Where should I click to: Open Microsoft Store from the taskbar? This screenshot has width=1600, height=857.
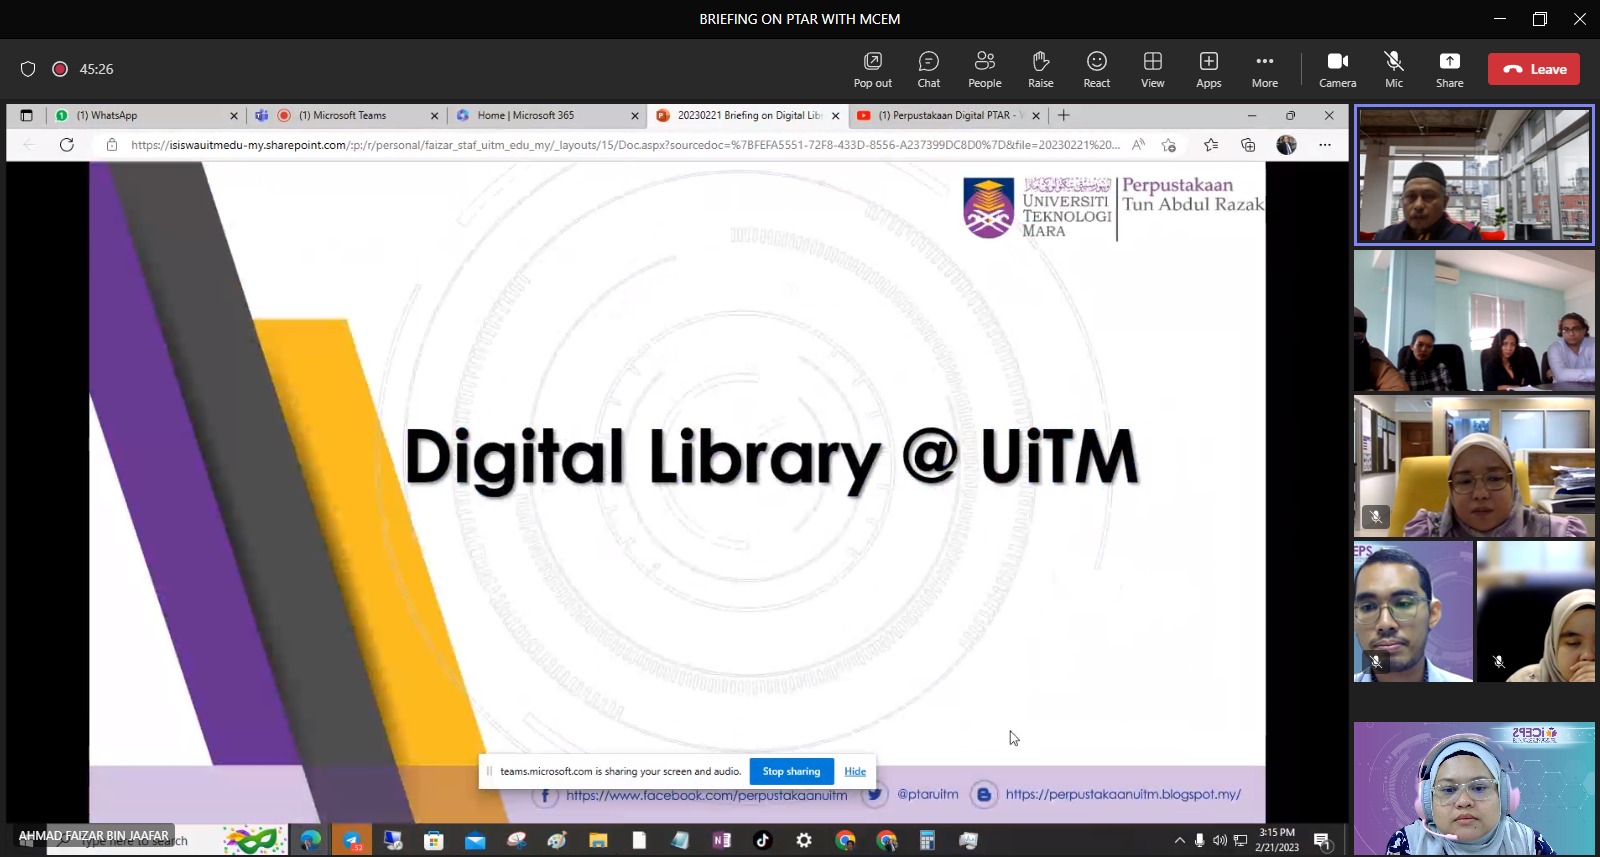coord(434,840)
